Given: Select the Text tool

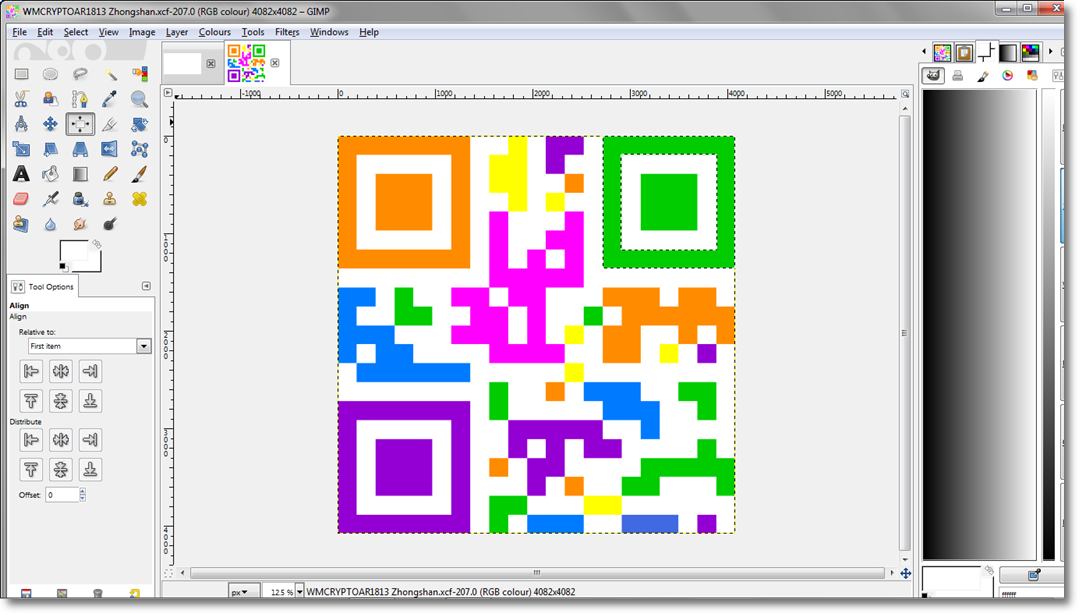Looking at the screenshot, I should 21,174.
